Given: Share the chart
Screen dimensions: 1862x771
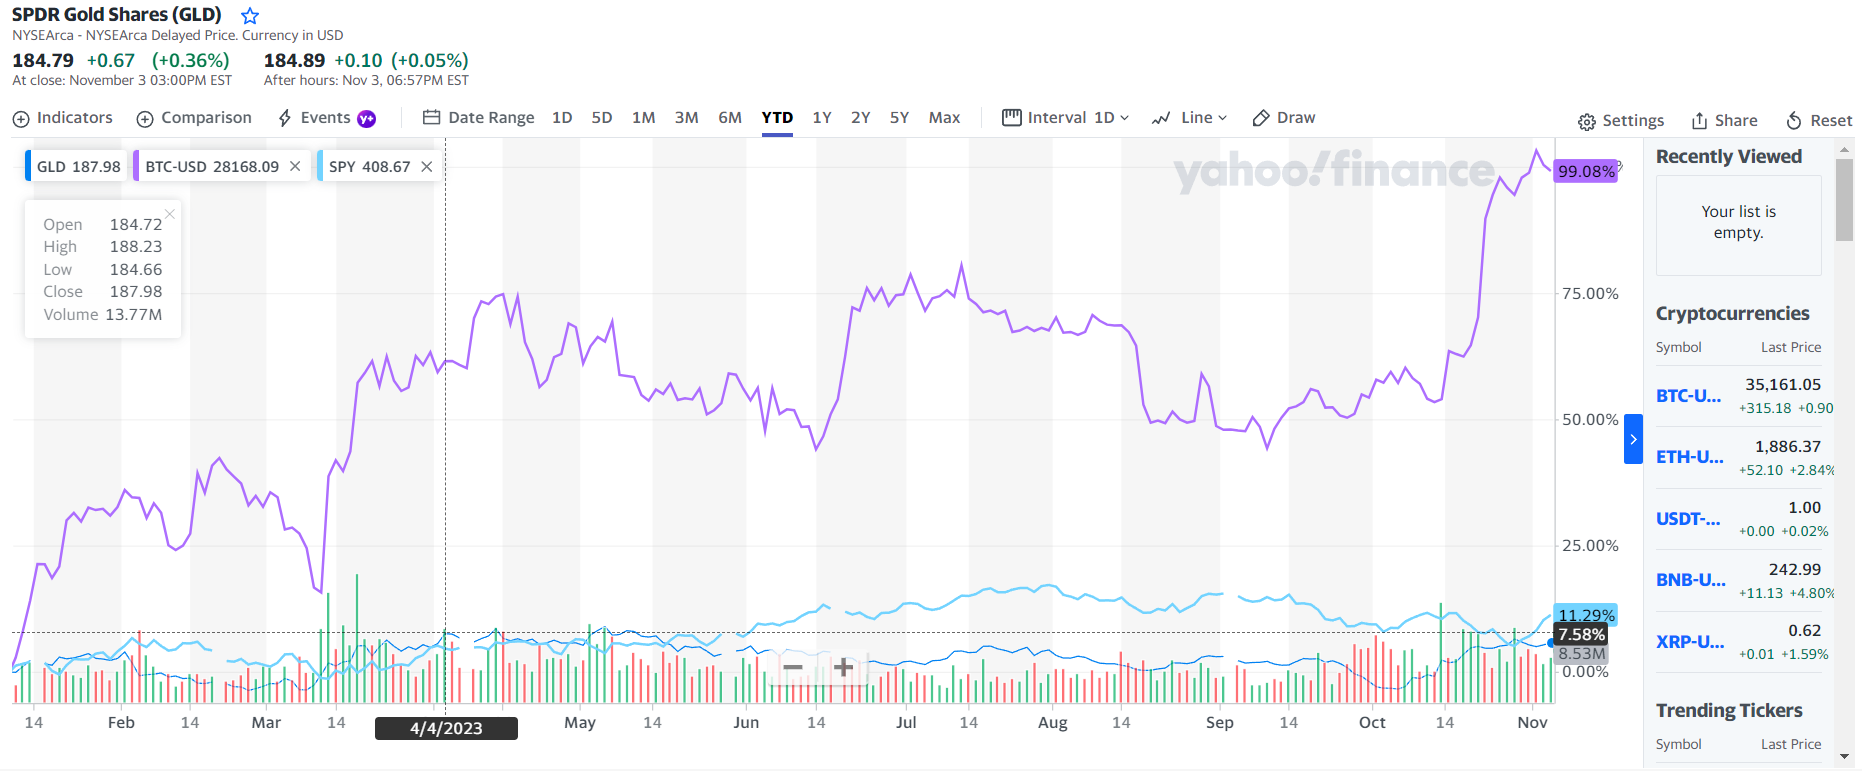Looking at the screenshot, I should tap(1724, 121).
